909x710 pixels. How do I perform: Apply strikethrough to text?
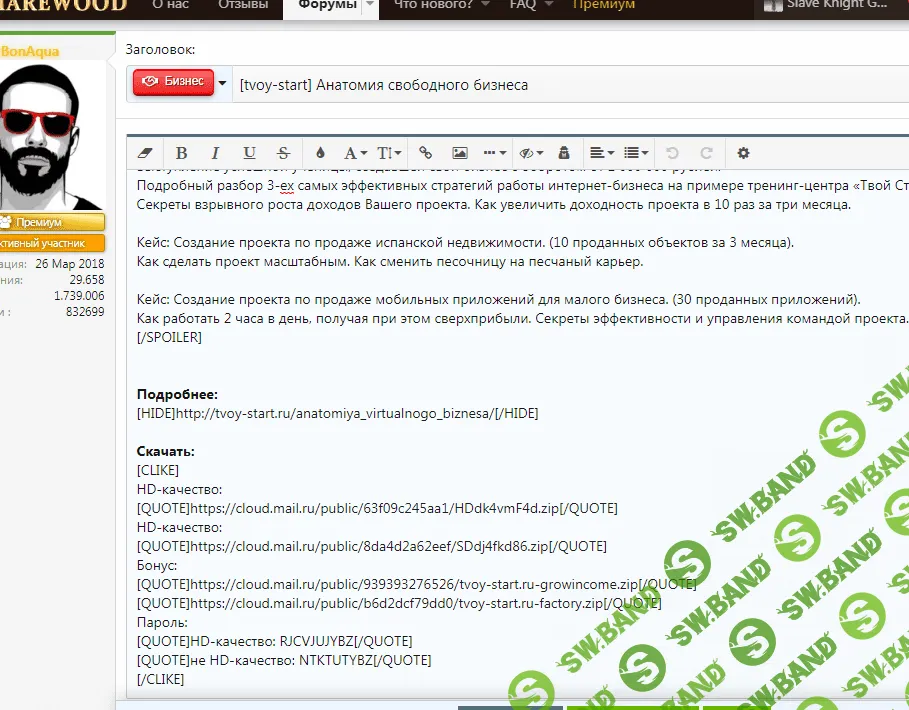point(283,153)
